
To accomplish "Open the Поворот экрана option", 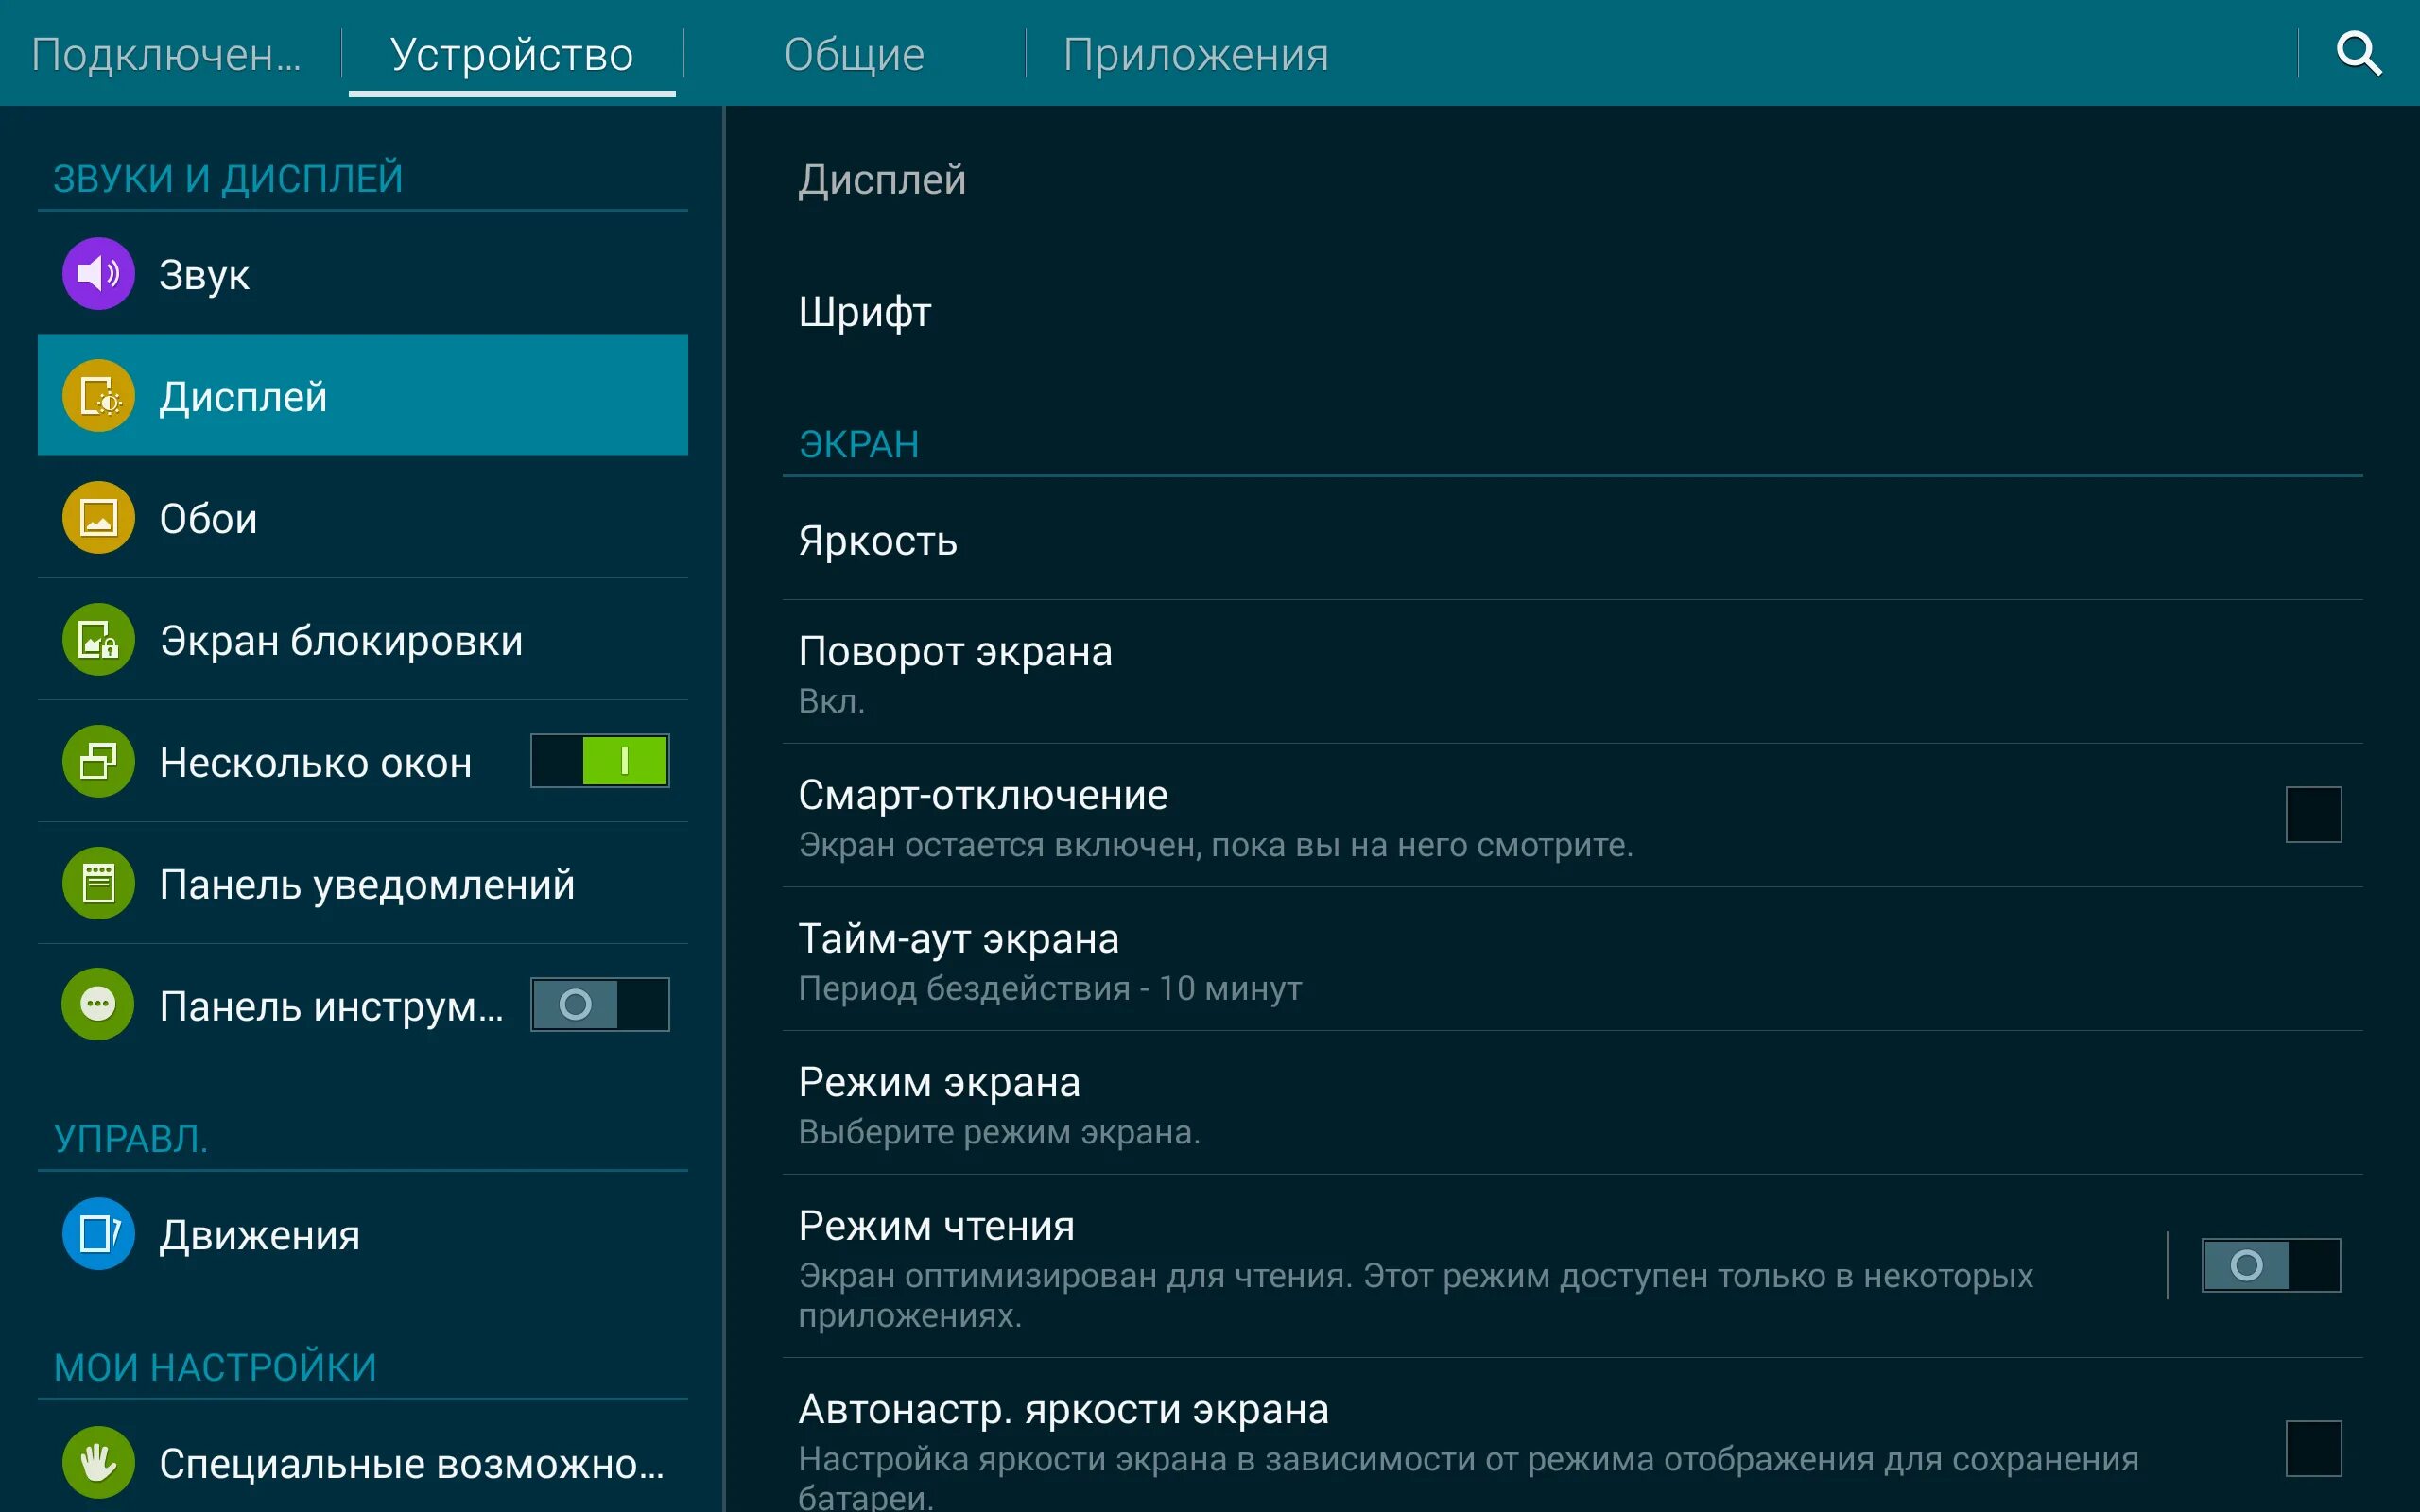I will coord(1572,672).
